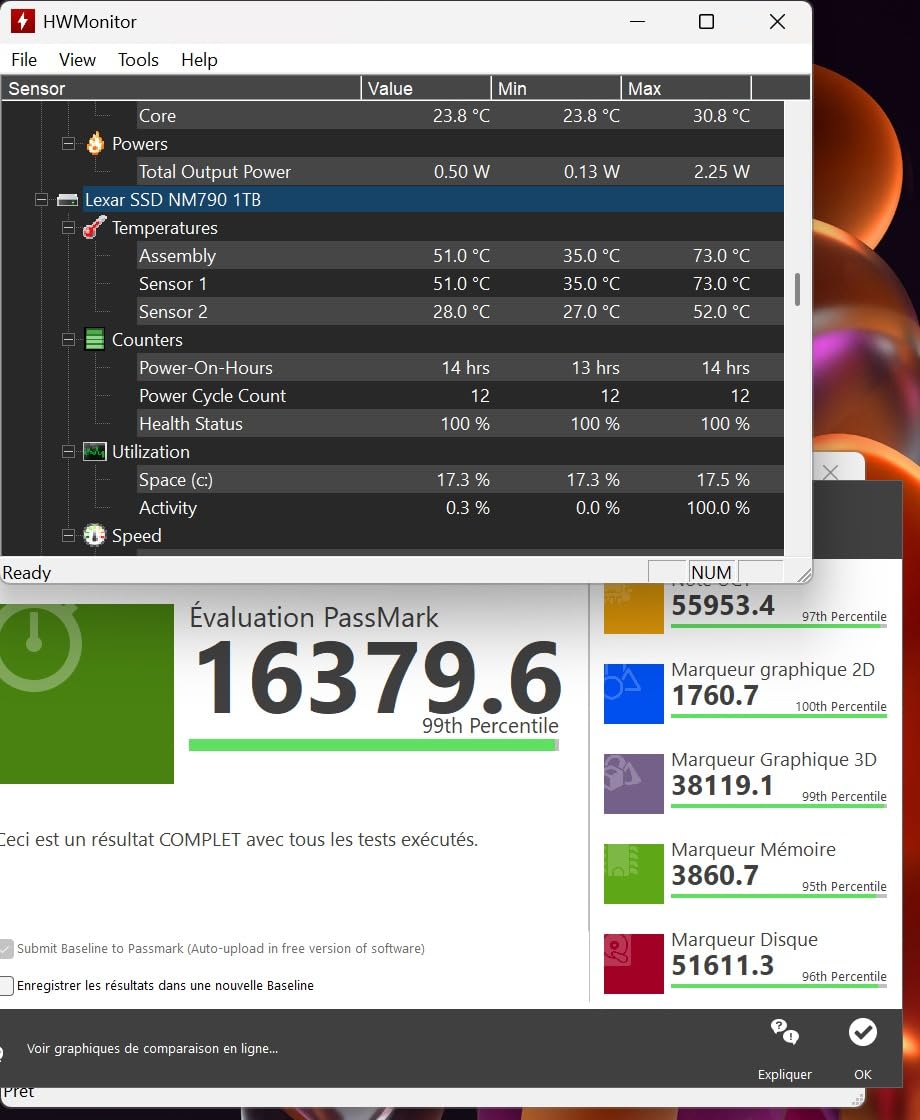Click the Marqueur Graphique 3D score 38119.1
This screenshot has width=920, height=1120.
pyautogui.click(x=722, y=785)
